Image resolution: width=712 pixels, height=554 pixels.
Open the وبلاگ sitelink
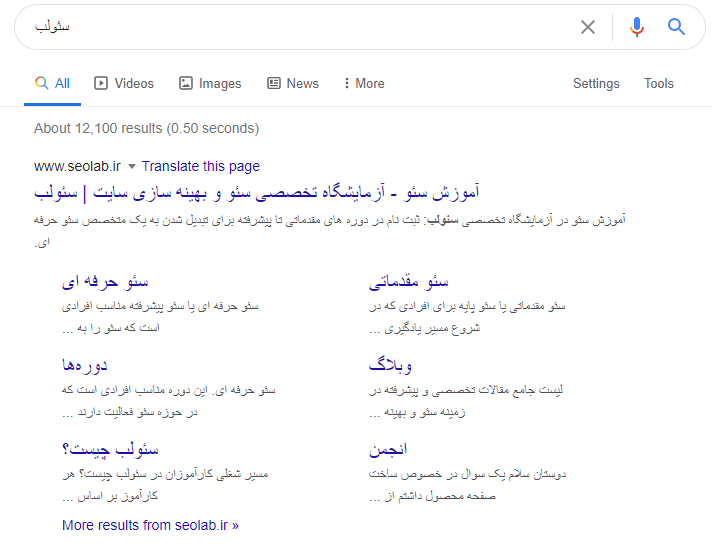click(x=391, y=365)
